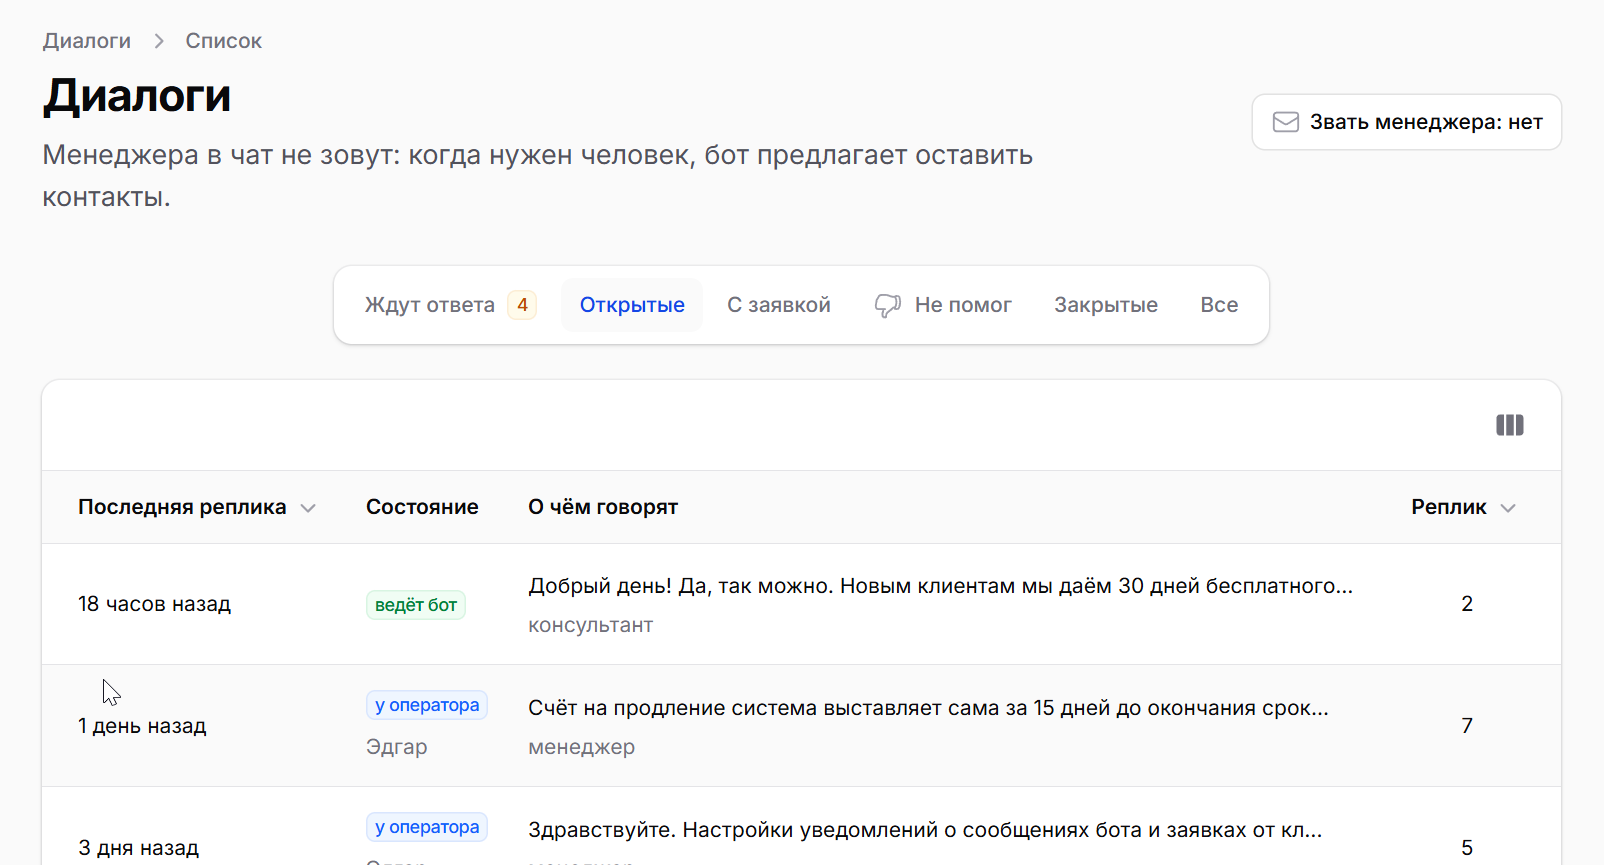The height and width of the screenshot is (865, 1604).
Task: Click the Звать менеджера: нет button
Action: pos(1406,122)
